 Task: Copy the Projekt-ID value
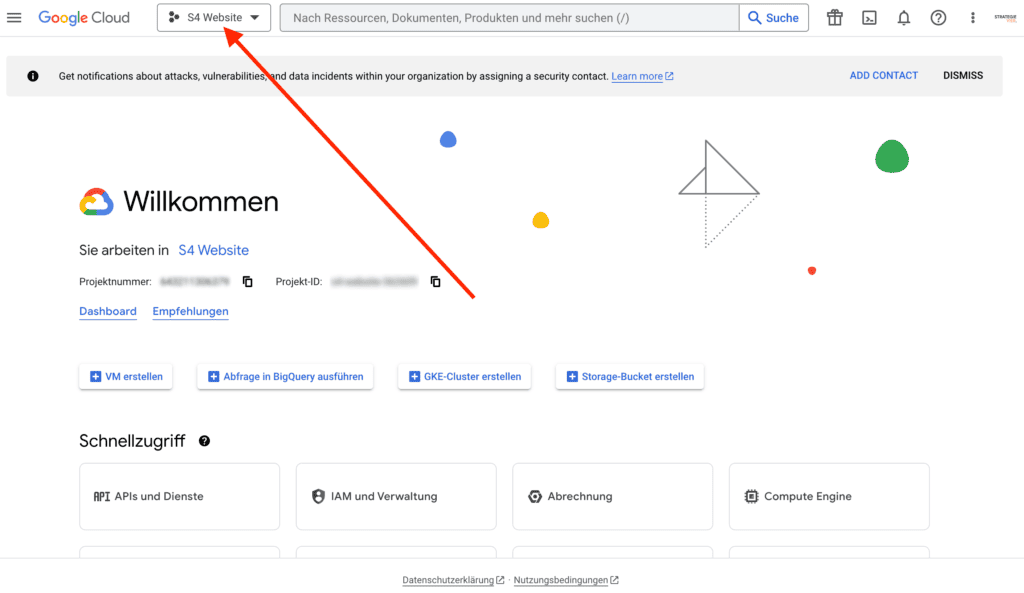[436, 281]
